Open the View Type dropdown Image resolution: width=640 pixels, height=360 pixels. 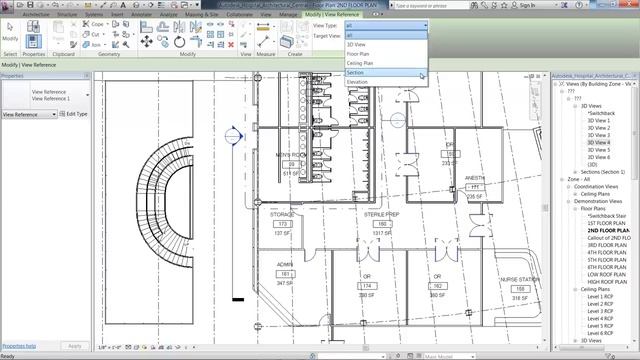click(386, 25)
